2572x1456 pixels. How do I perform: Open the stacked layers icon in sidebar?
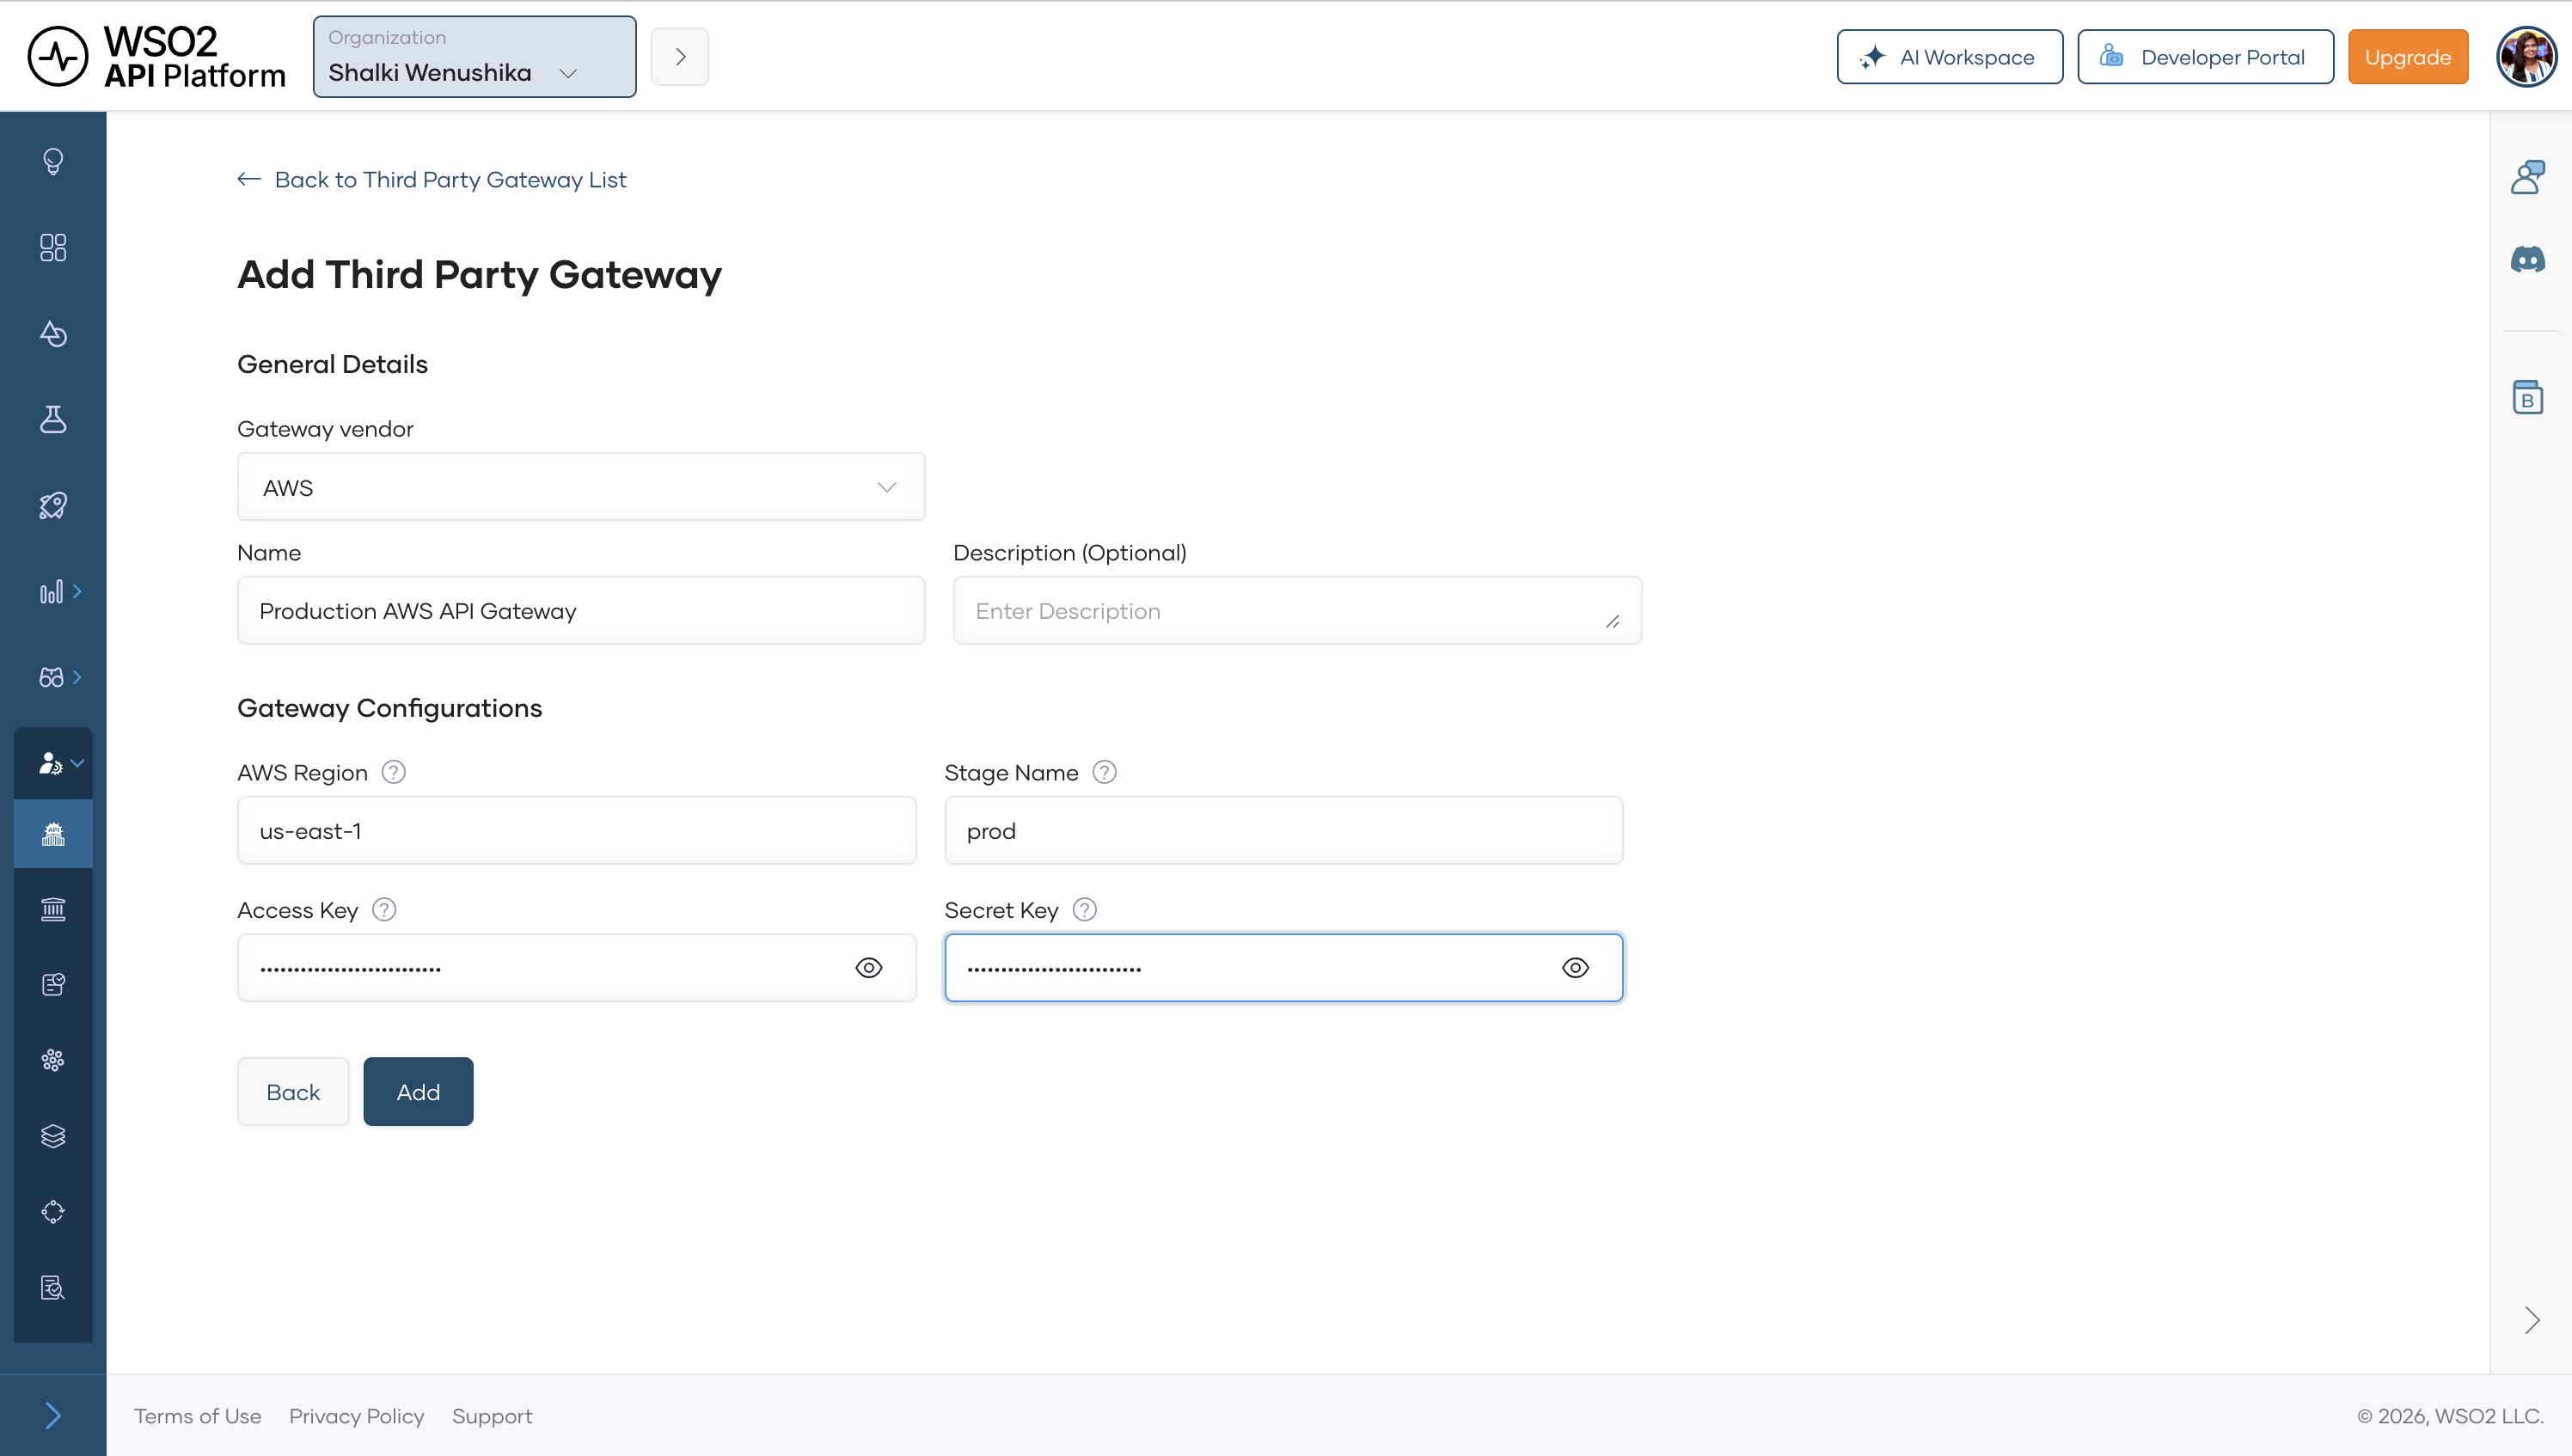click(x=53, y=1136)
